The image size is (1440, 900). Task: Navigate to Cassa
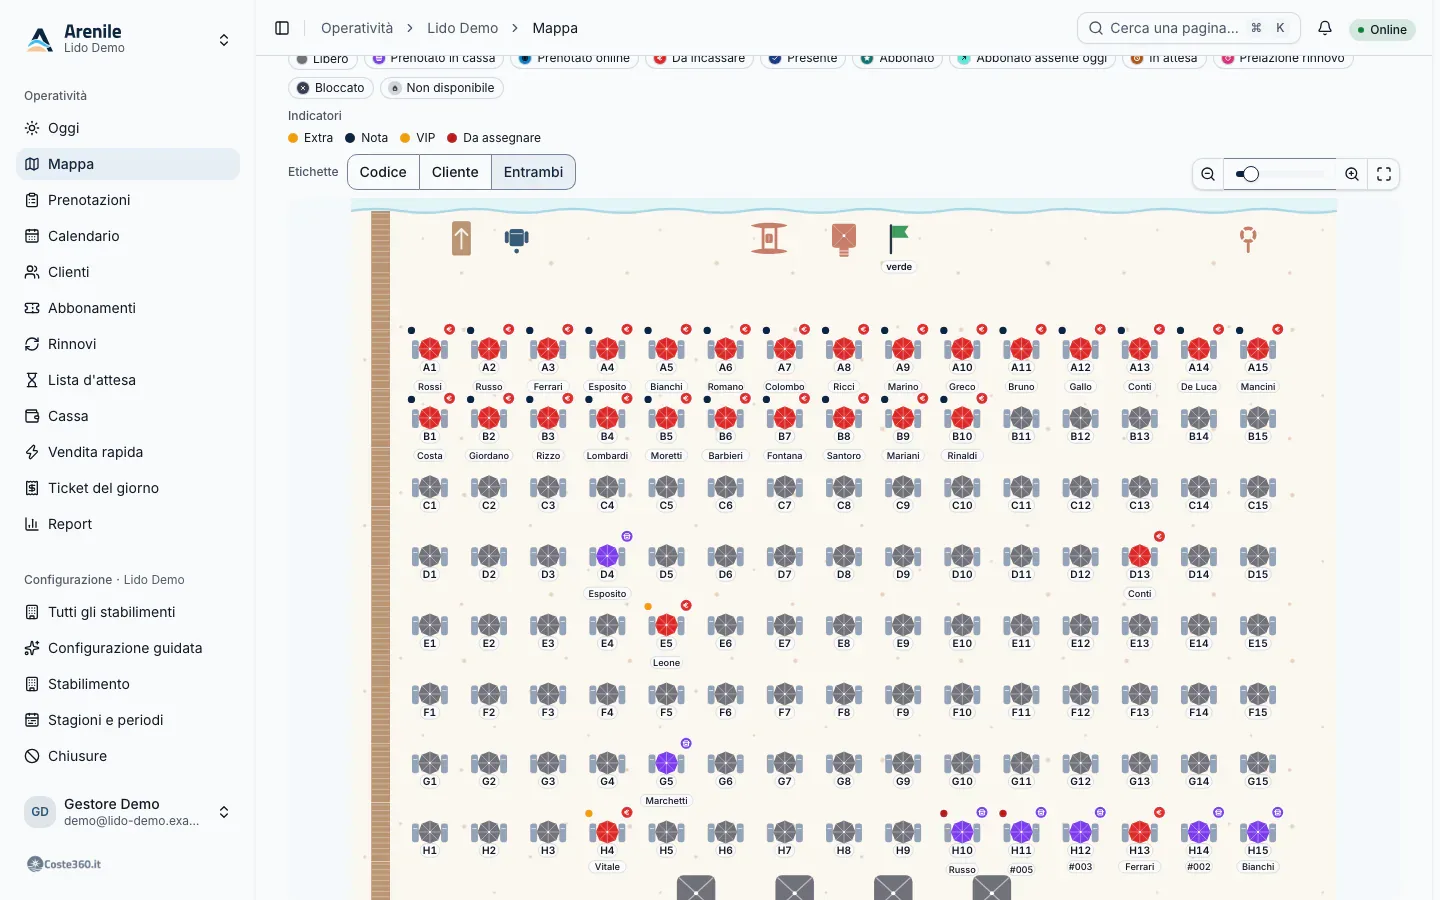[x=128, y=416]
